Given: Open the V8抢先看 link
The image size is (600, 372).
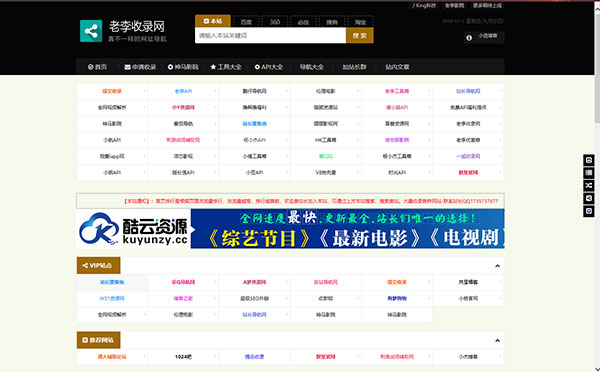Looking at the screenshot, I should (326, 173).
